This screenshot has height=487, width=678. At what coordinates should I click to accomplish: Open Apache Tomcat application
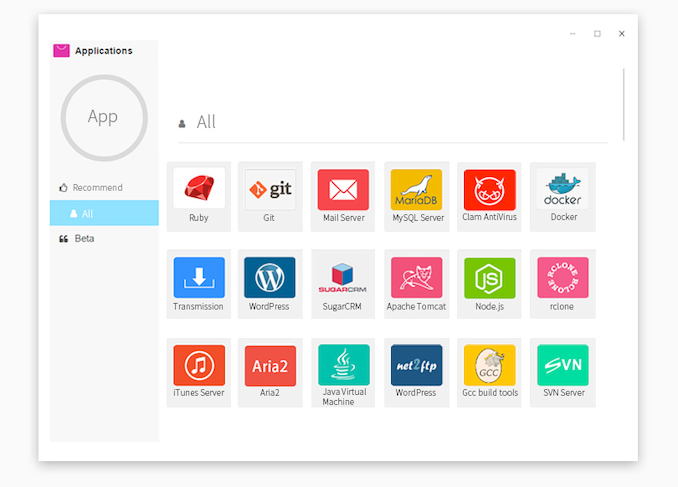coord(416,278)
